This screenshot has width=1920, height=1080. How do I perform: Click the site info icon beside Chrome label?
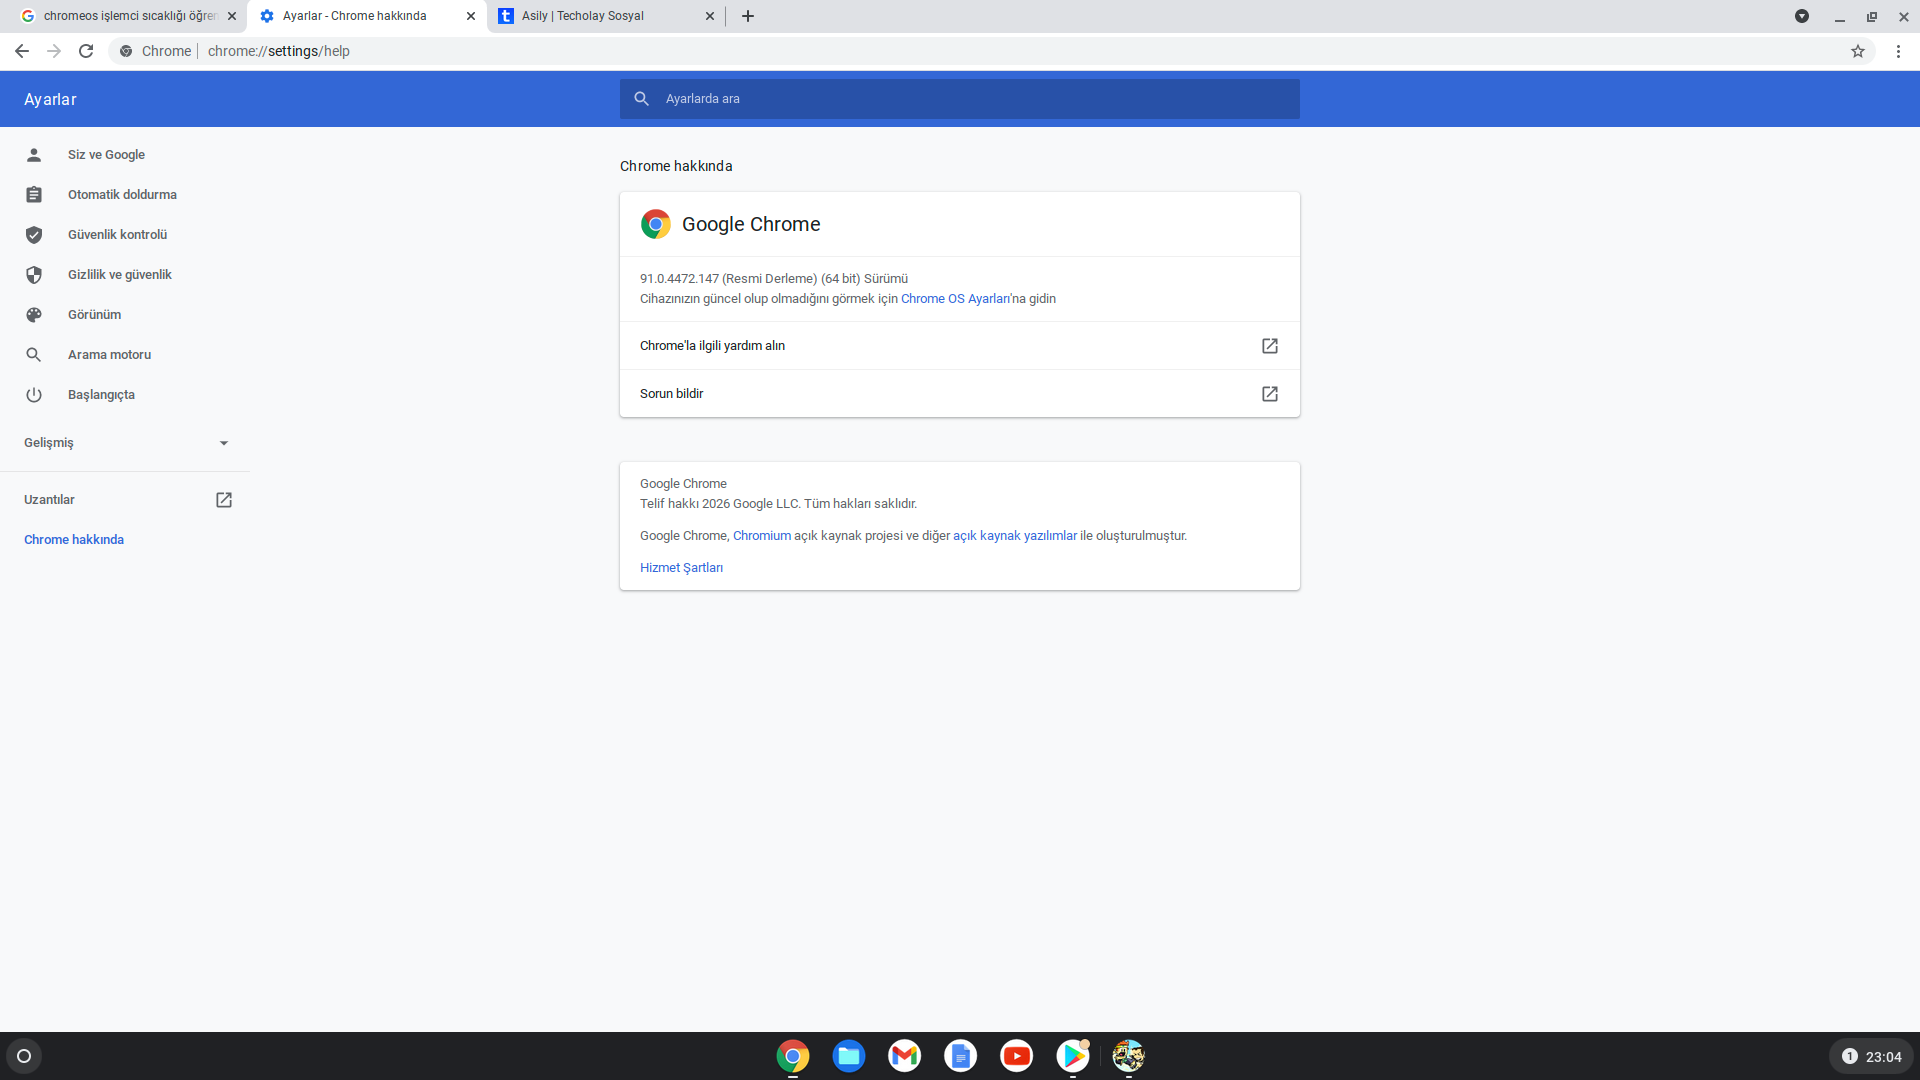tap(126, 51)
